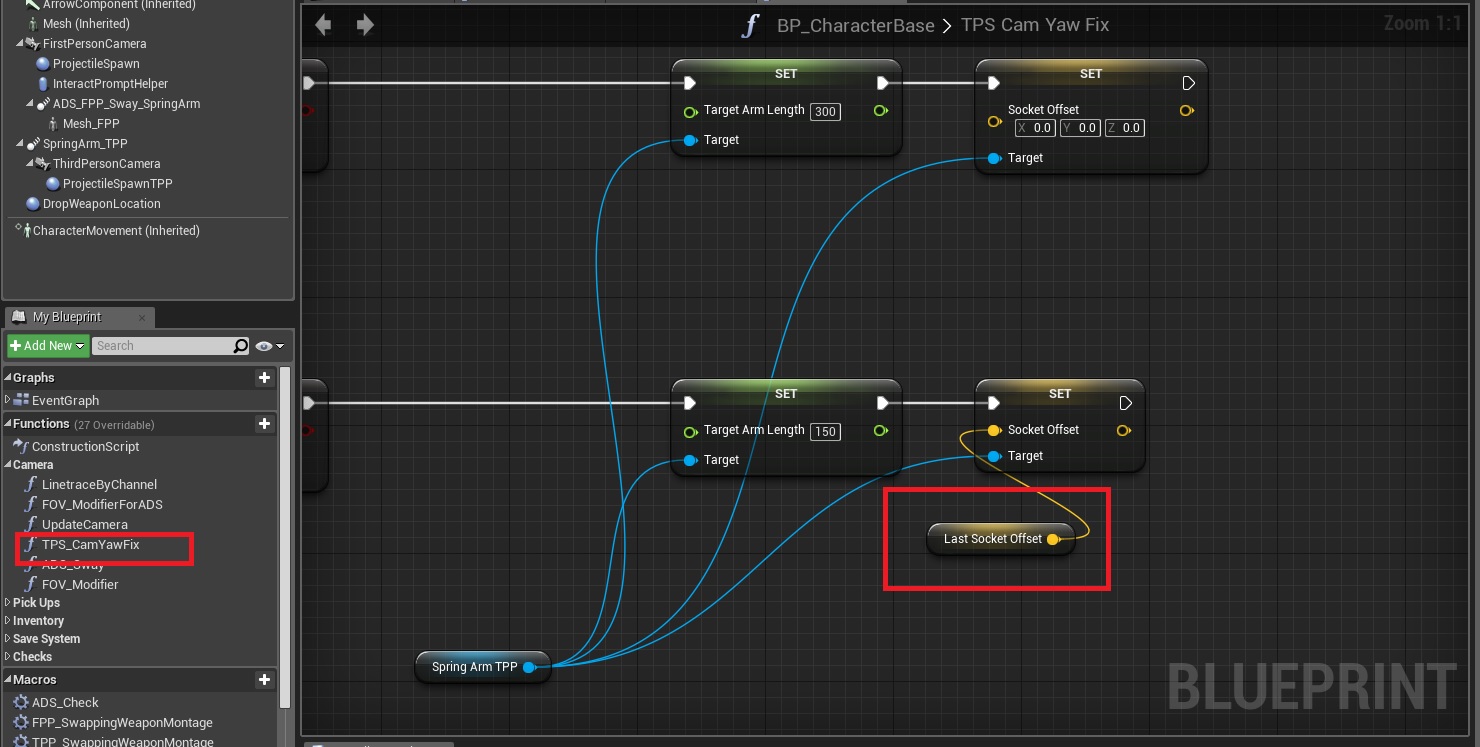Open the Add New dropdown

click(47, 346)
